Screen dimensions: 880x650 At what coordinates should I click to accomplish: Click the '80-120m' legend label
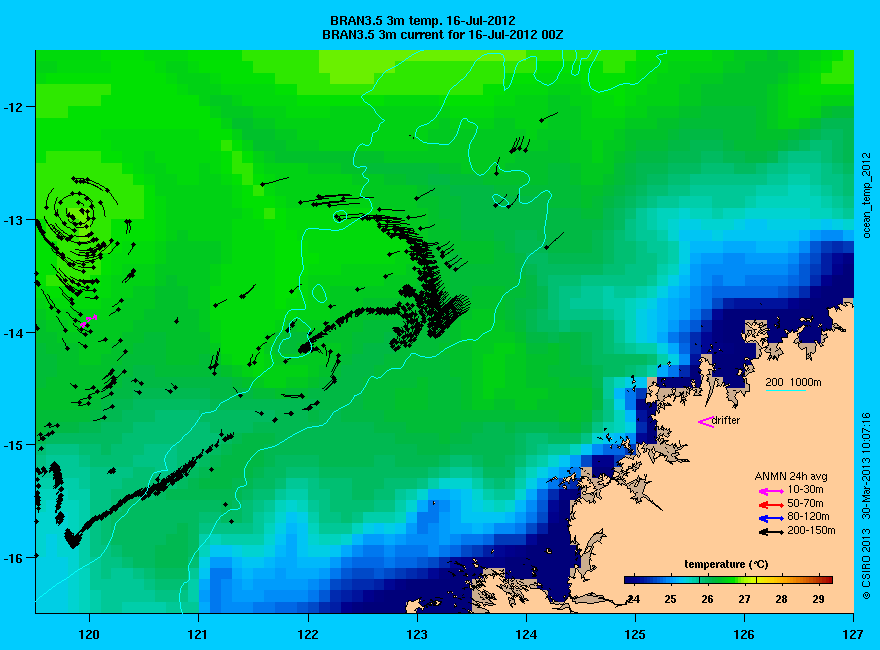coord(808,517)
